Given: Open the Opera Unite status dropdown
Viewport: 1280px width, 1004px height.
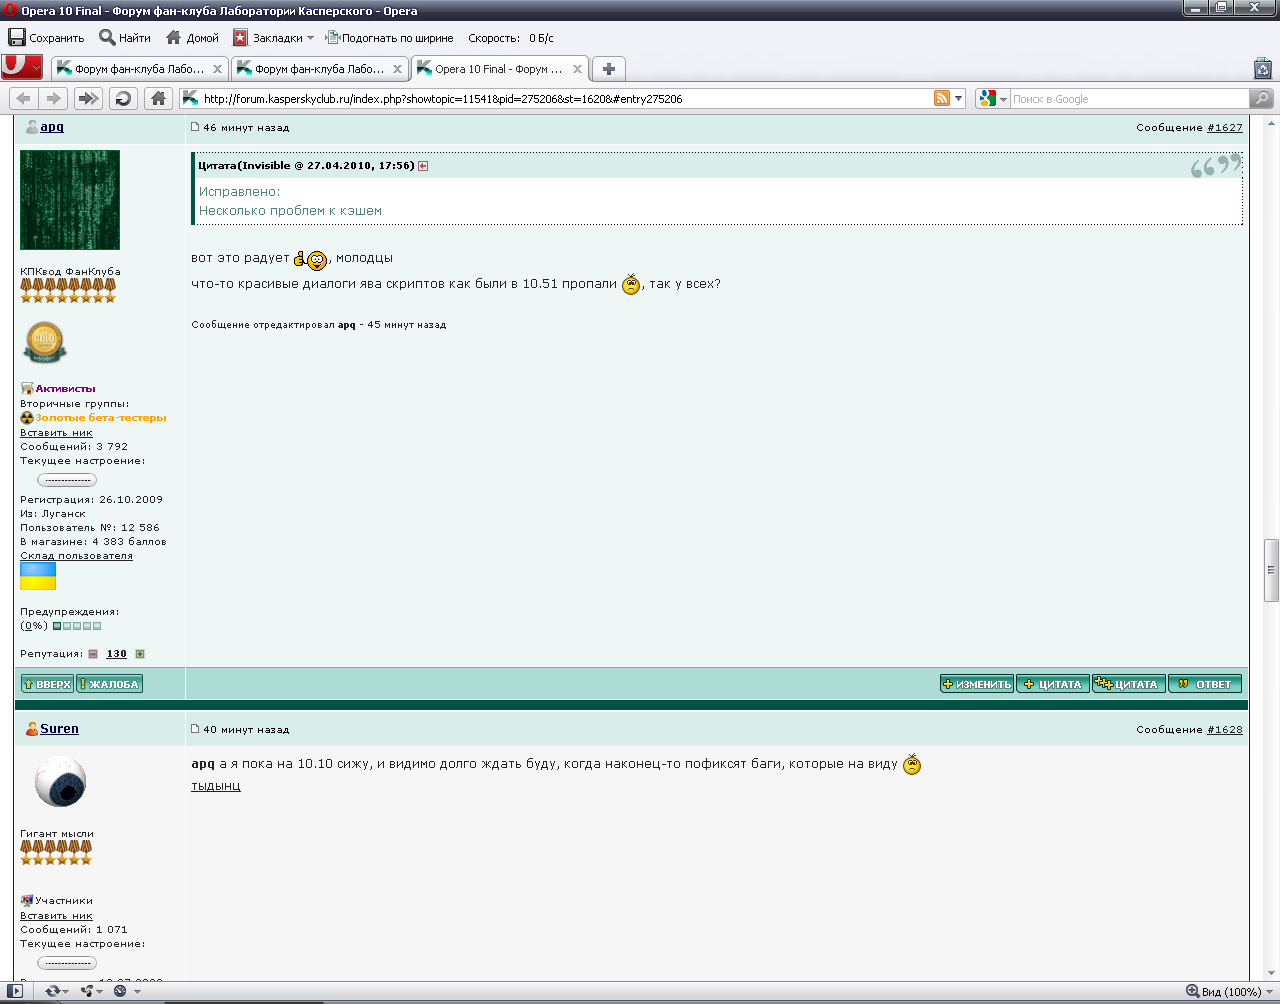Looking at the screenshot, I should click(x=92, y=991).
